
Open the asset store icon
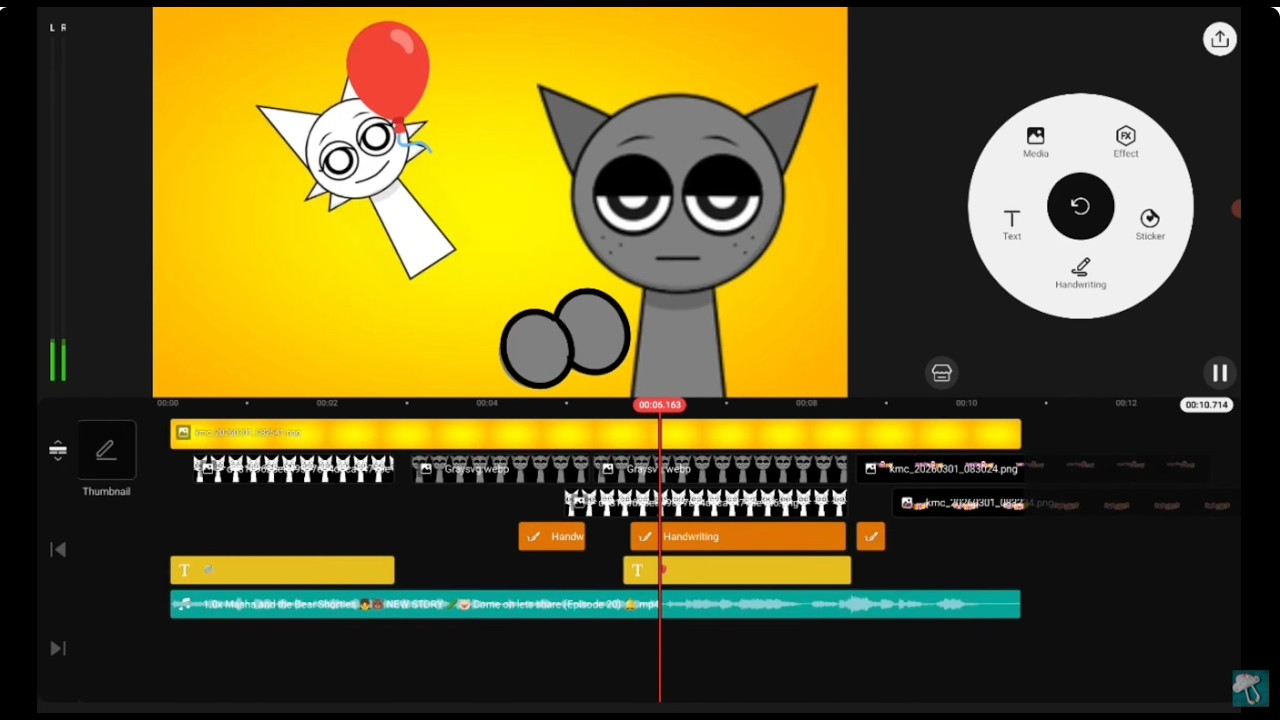coord(941,373)
